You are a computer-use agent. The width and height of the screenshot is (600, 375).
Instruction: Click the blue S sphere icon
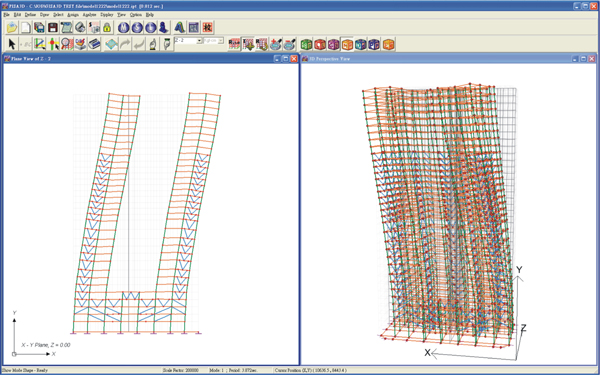137,28
